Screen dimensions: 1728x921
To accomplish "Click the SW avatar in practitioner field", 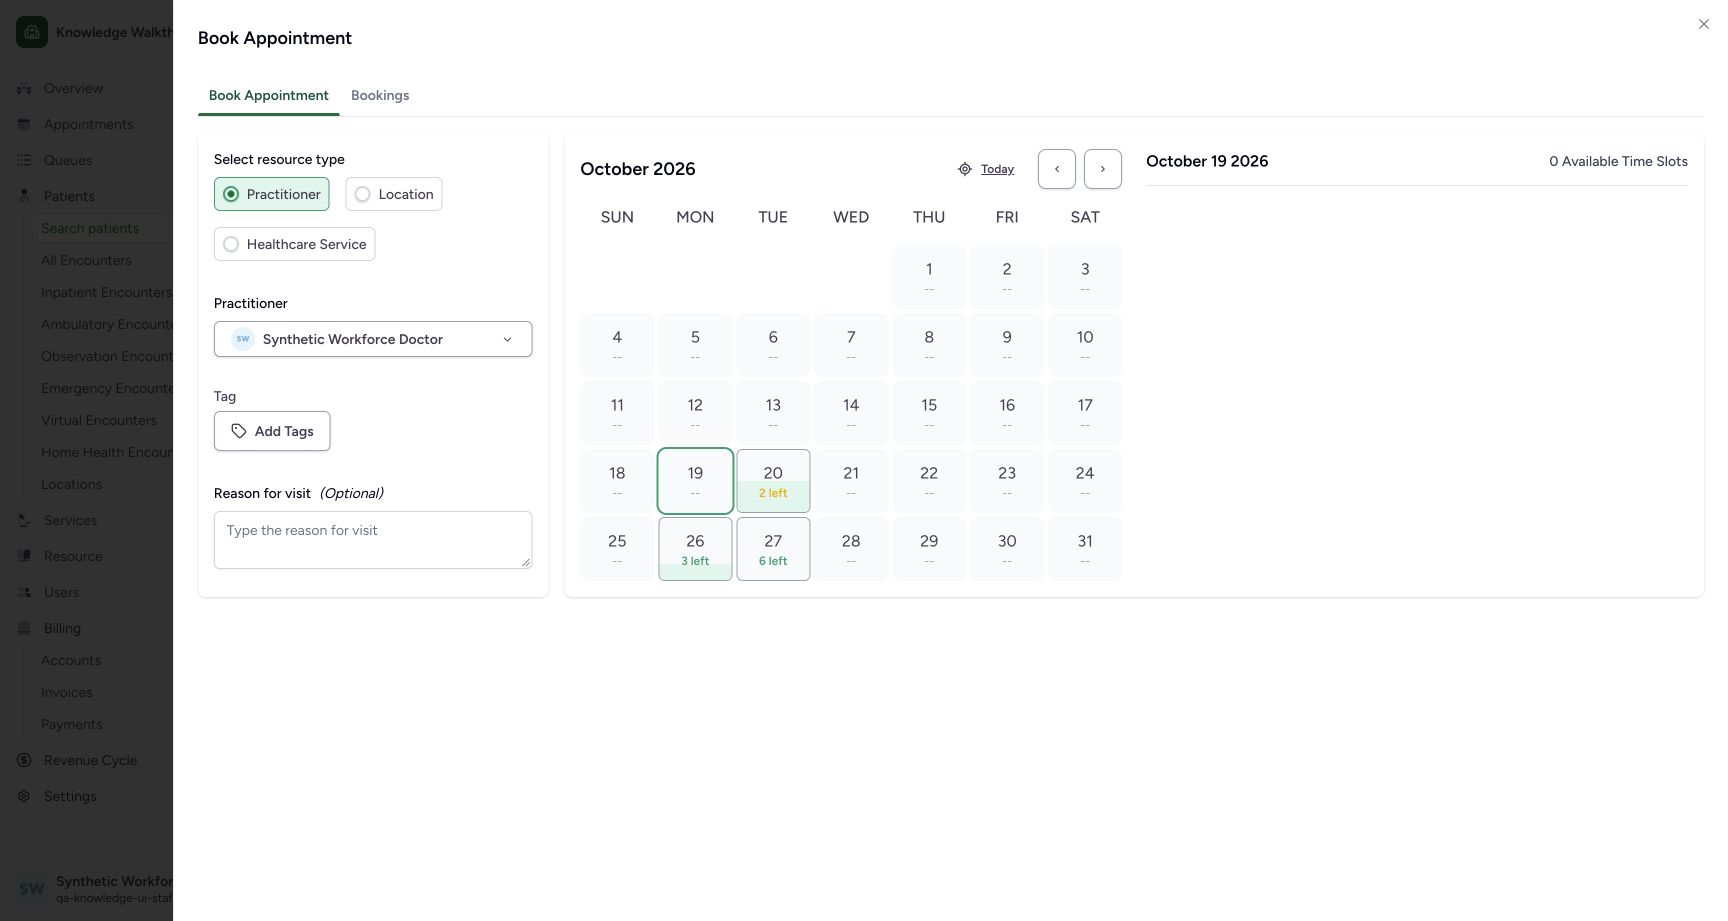I will click(243, 339).
